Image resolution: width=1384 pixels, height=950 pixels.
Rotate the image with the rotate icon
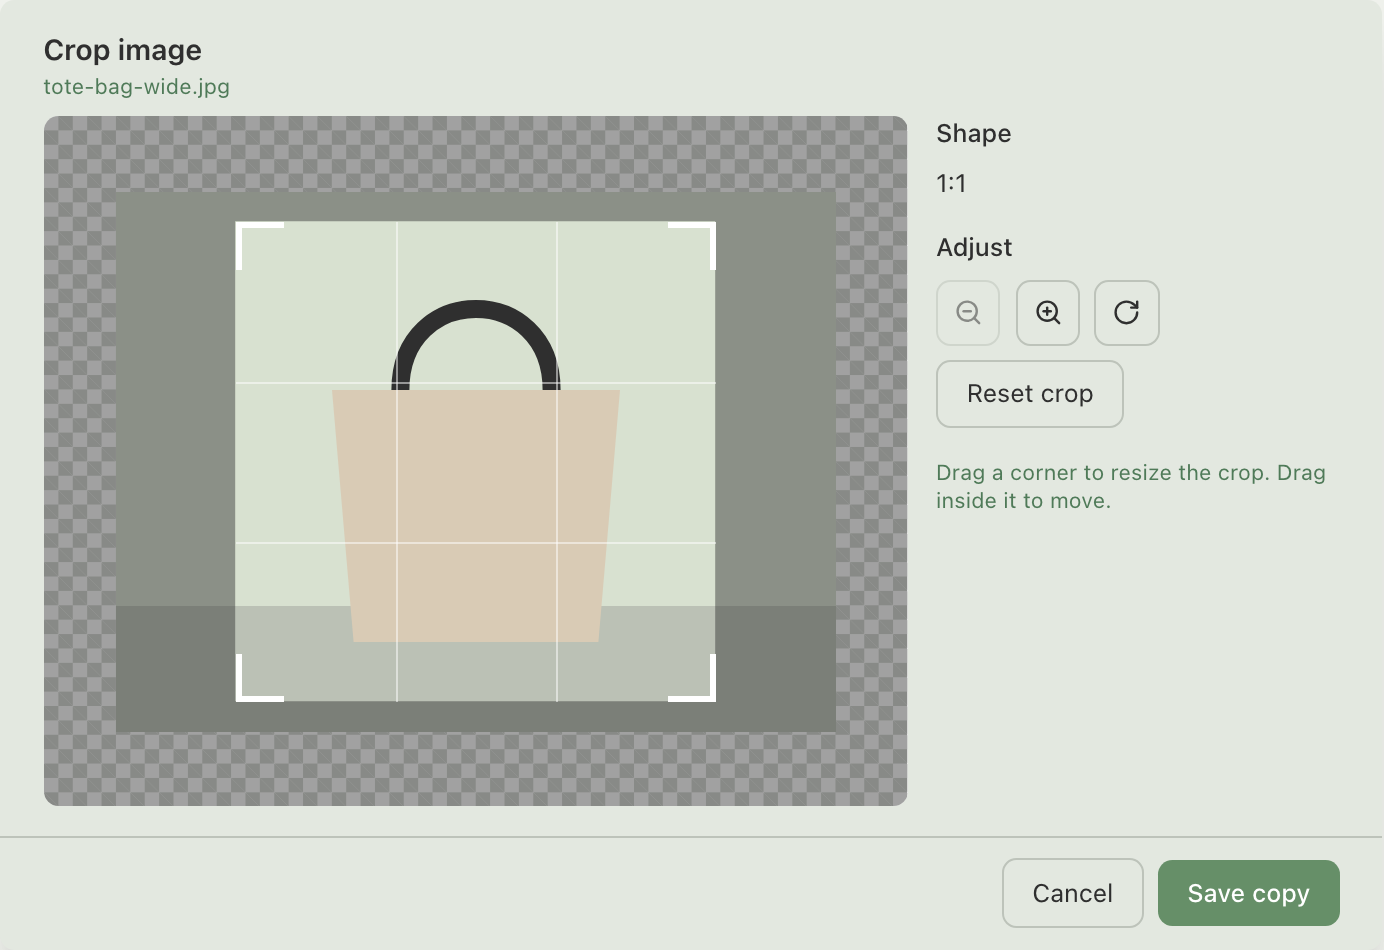pos(1127,313)
